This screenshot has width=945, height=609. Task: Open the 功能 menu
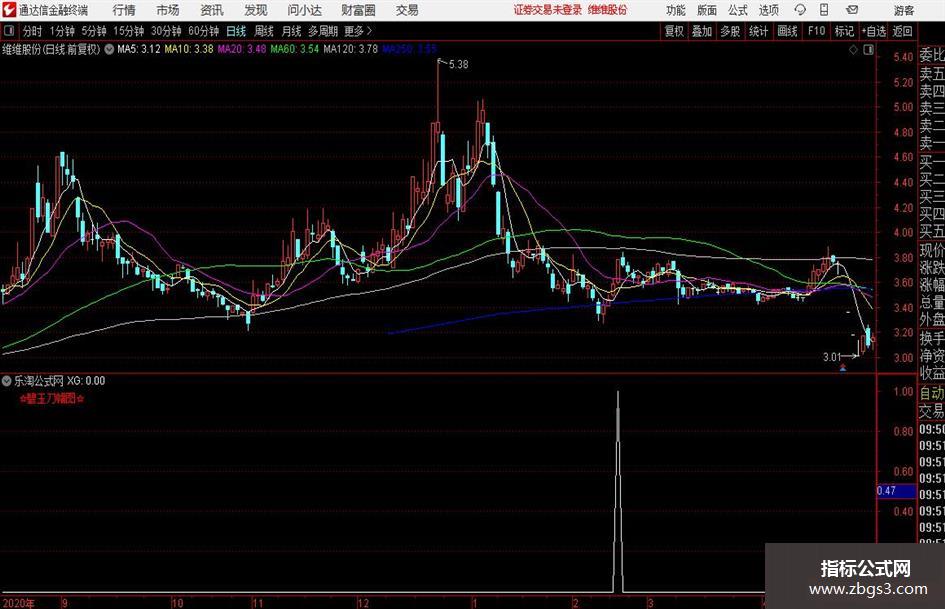676,10
